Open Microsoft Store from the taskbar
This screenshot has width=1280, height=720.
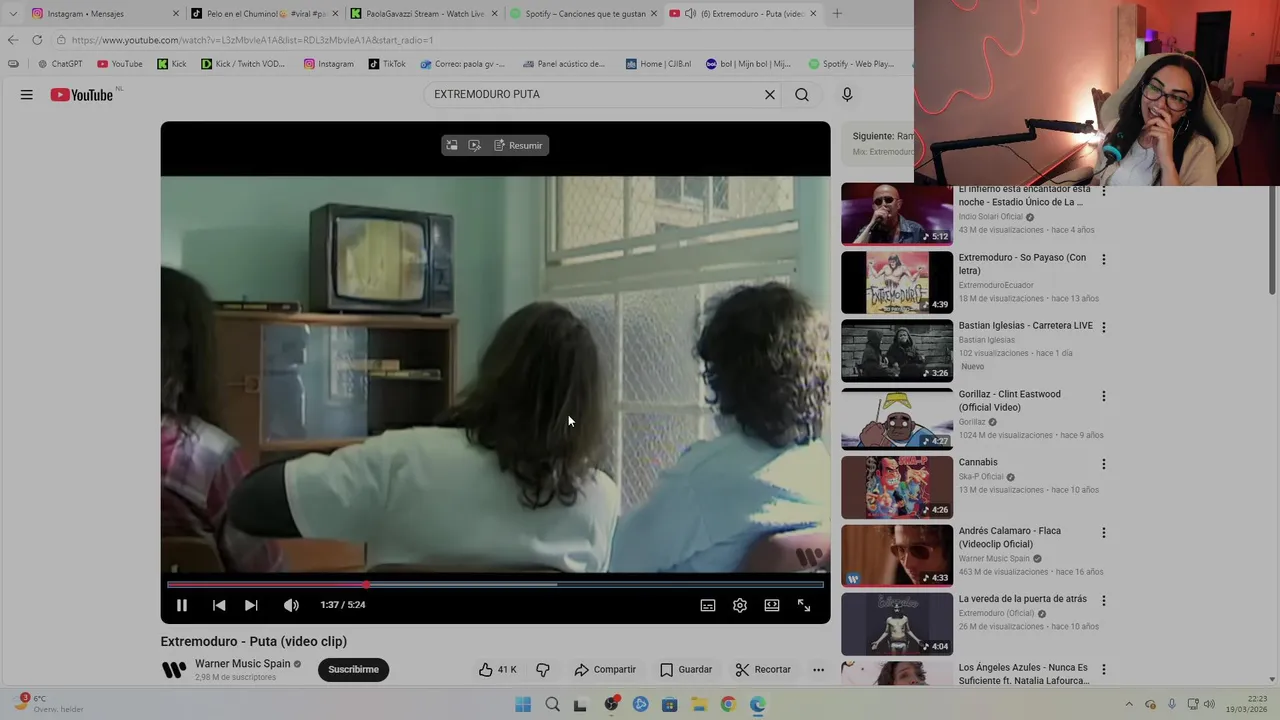pyautogui.click(x=669, y=705)
